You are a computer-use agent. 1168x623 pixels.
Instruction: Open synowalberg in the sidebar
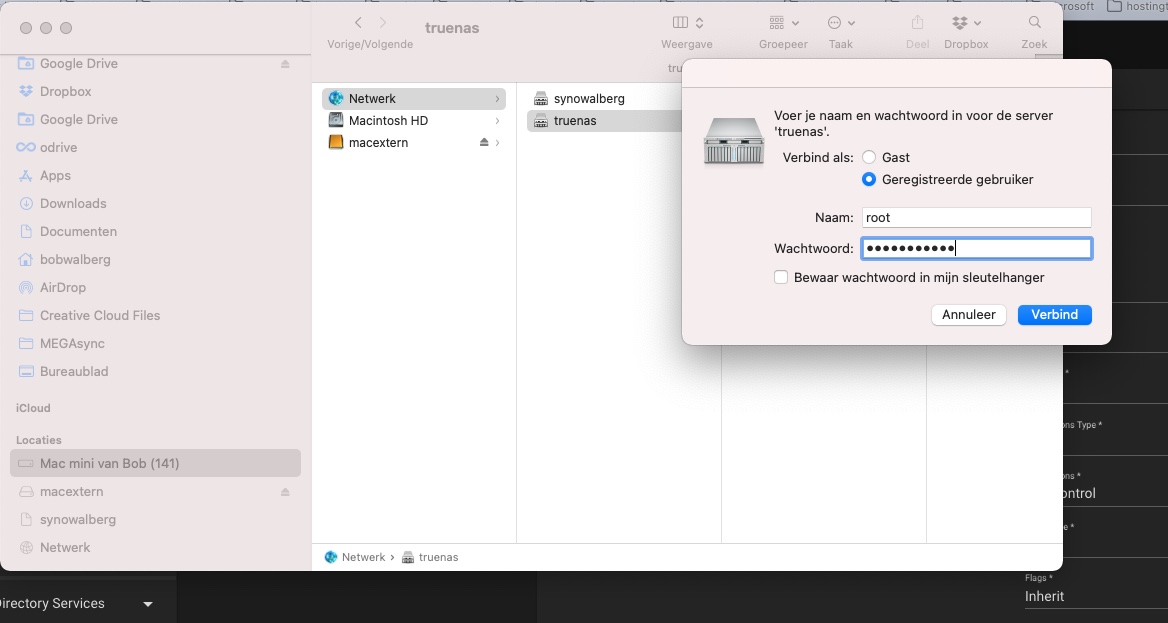coord(77,519)
